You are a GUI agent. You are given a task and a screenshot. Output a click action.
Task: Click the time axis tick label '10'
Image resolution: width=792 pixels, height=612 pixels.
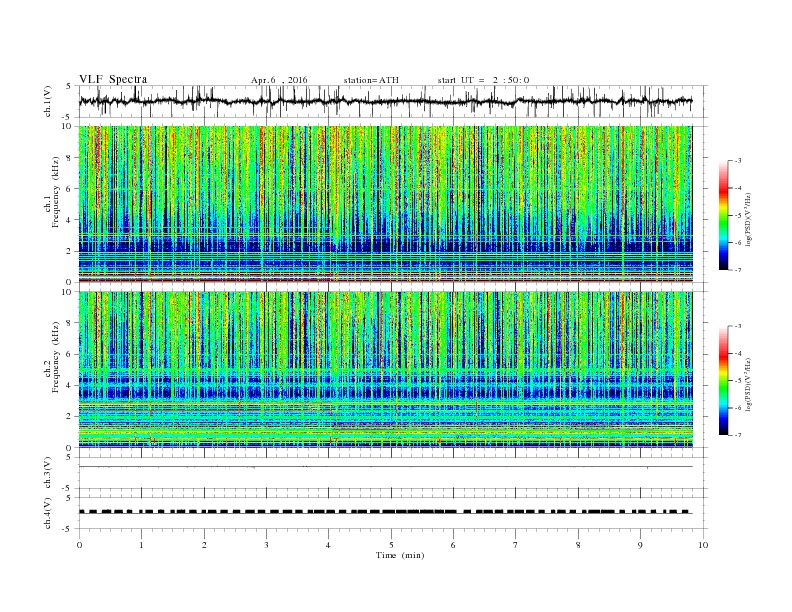[x=703, y=545]
